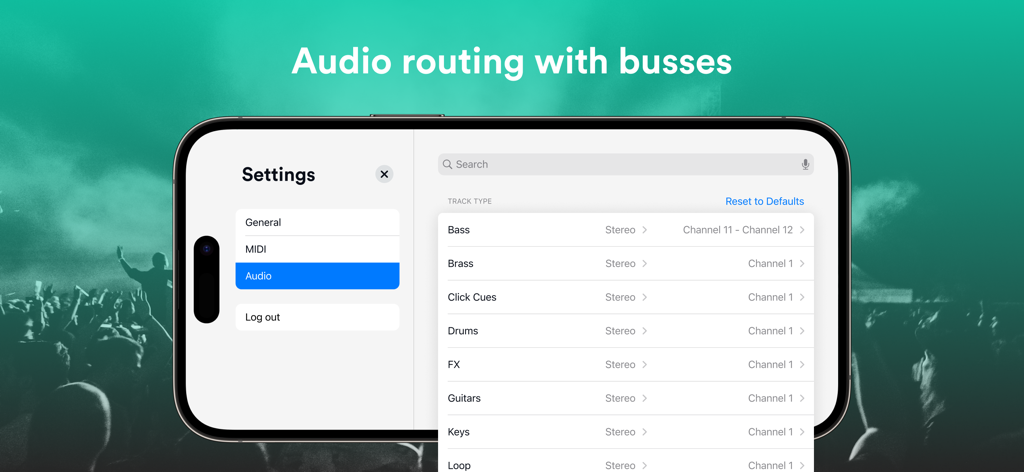Open Channel 1 selector for Drums
The height and width of the screenshot is (472, 1024).
(x=776, y=331)
